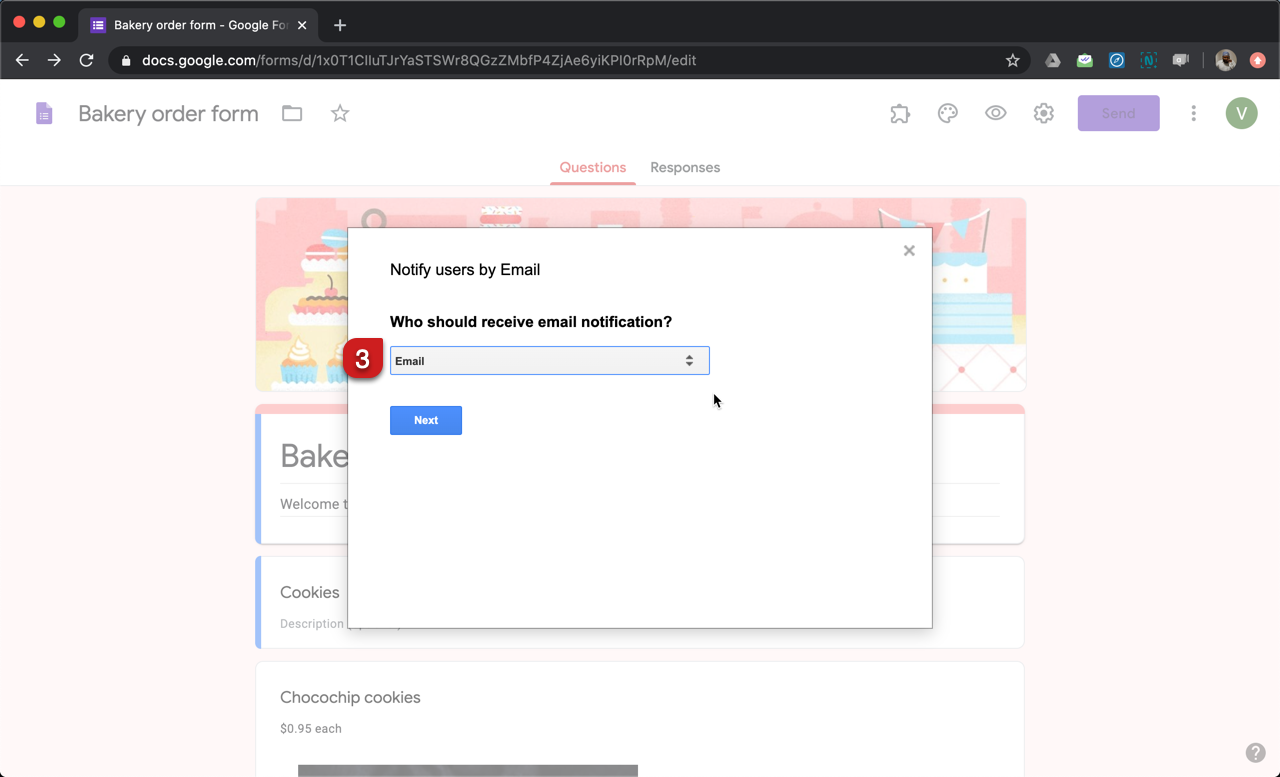
Task: Open the Email recipient dropdown
Action: (x=549, y=360)
